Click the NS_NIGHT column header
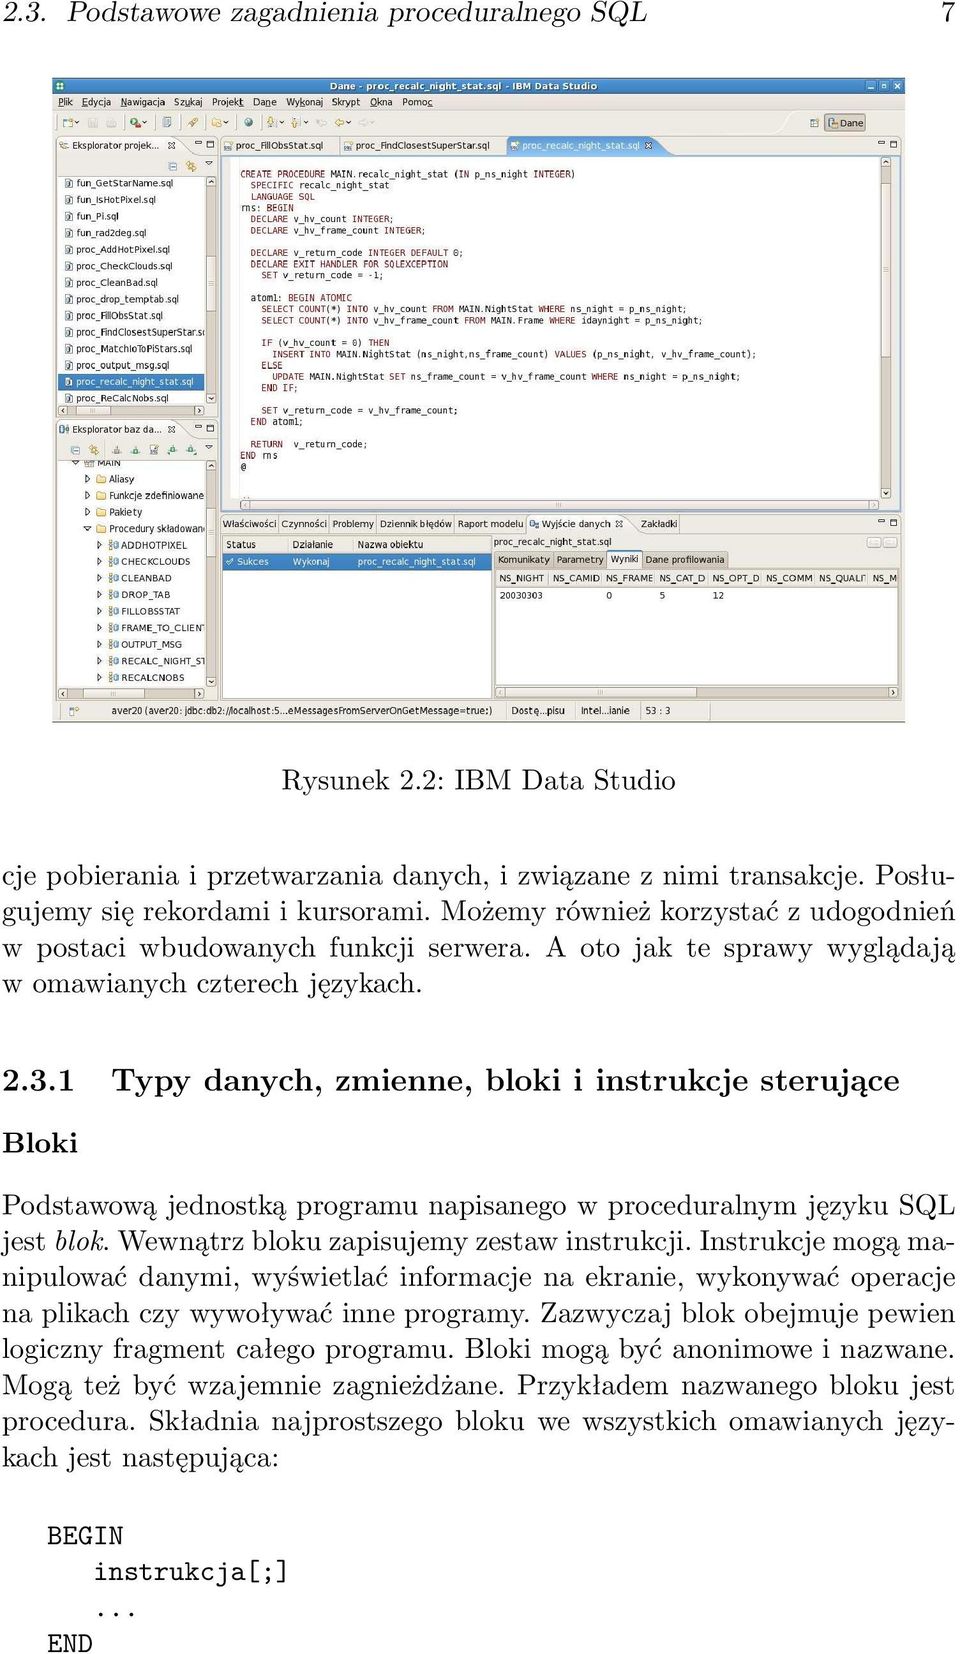960x1654 pixels. [522, 578]
